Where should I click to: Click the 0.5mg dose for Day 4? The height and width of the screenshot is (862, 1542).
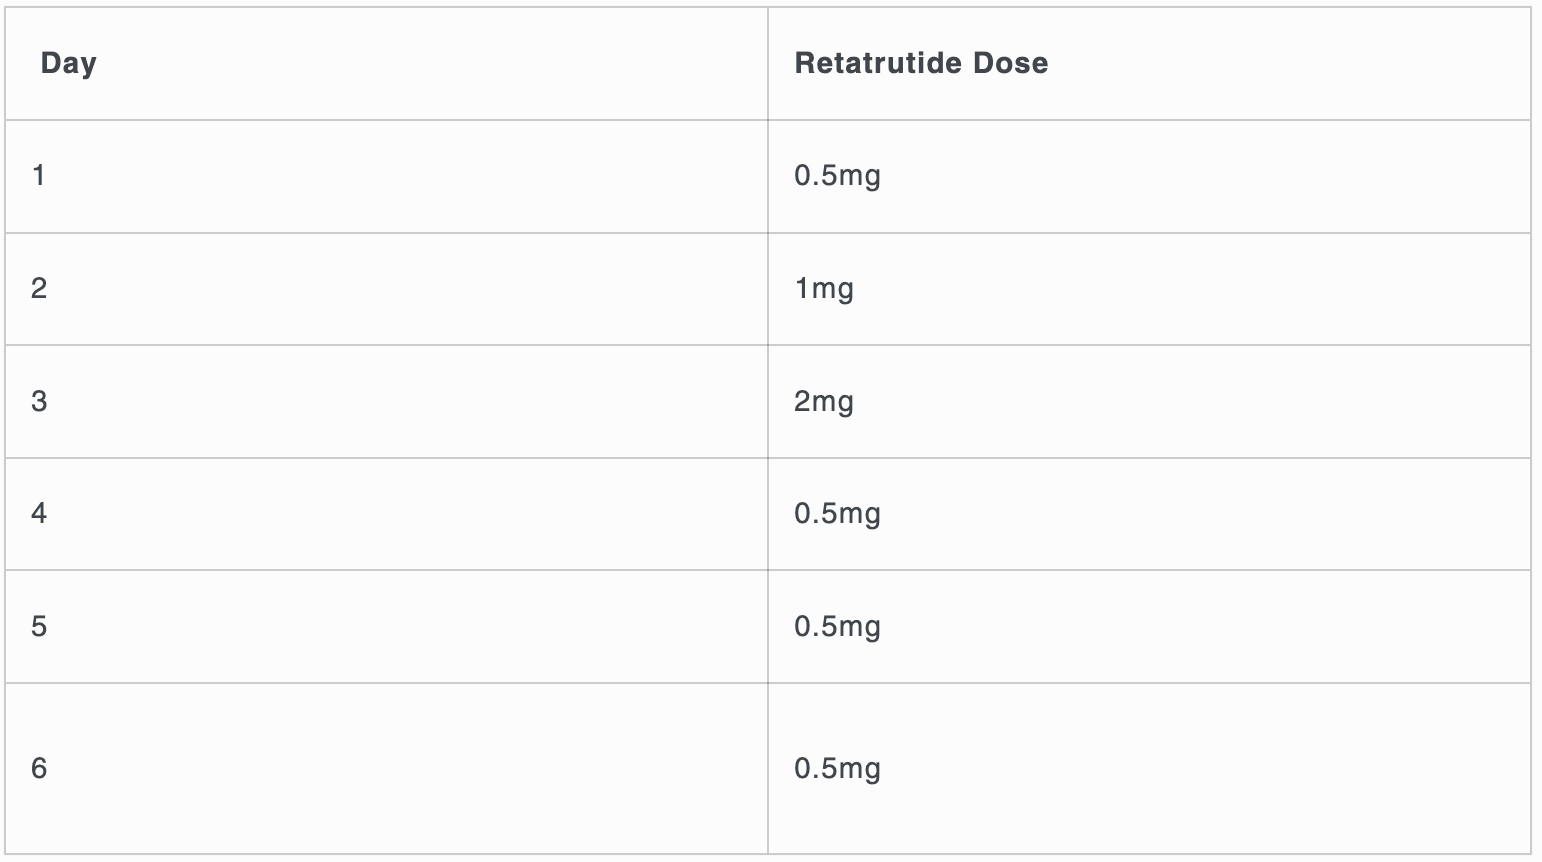tap(838, 515)
